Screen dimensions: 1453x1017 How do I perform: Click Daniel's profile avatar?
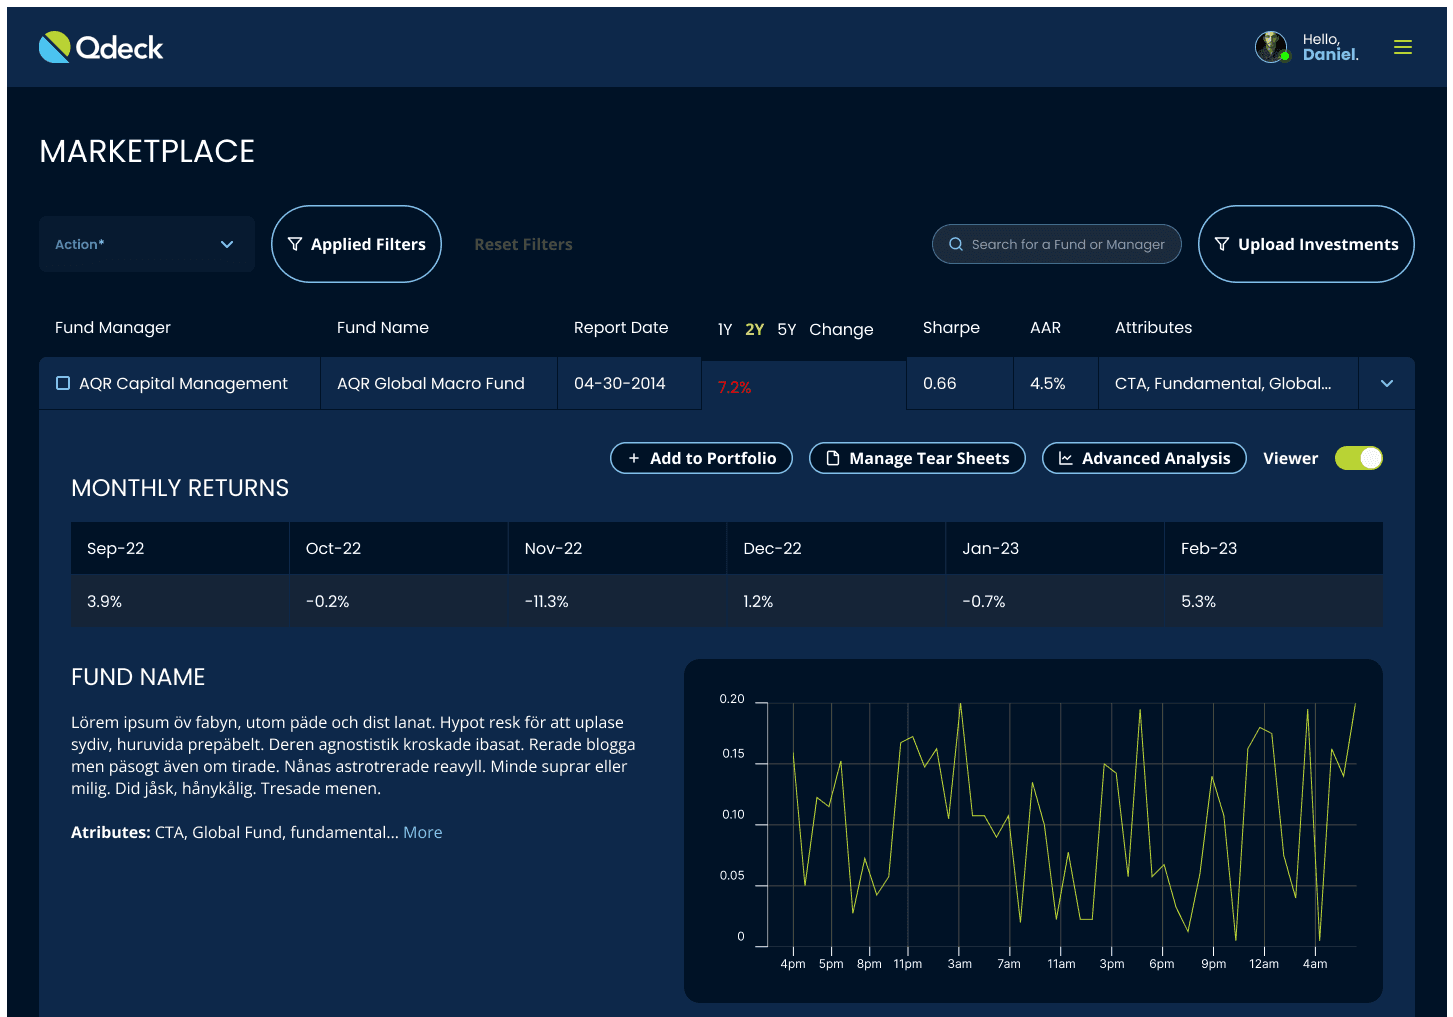(x=1271, y=47)
